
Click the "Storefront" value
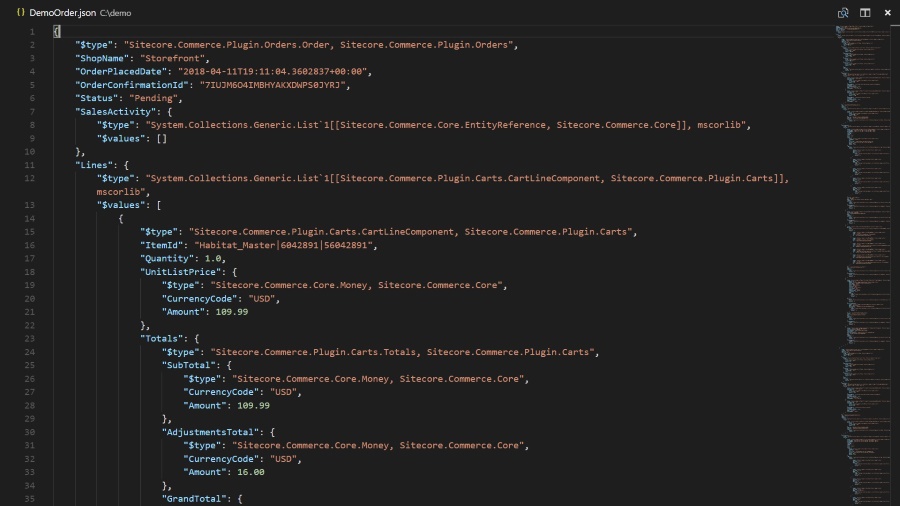[x=172, y=58]
